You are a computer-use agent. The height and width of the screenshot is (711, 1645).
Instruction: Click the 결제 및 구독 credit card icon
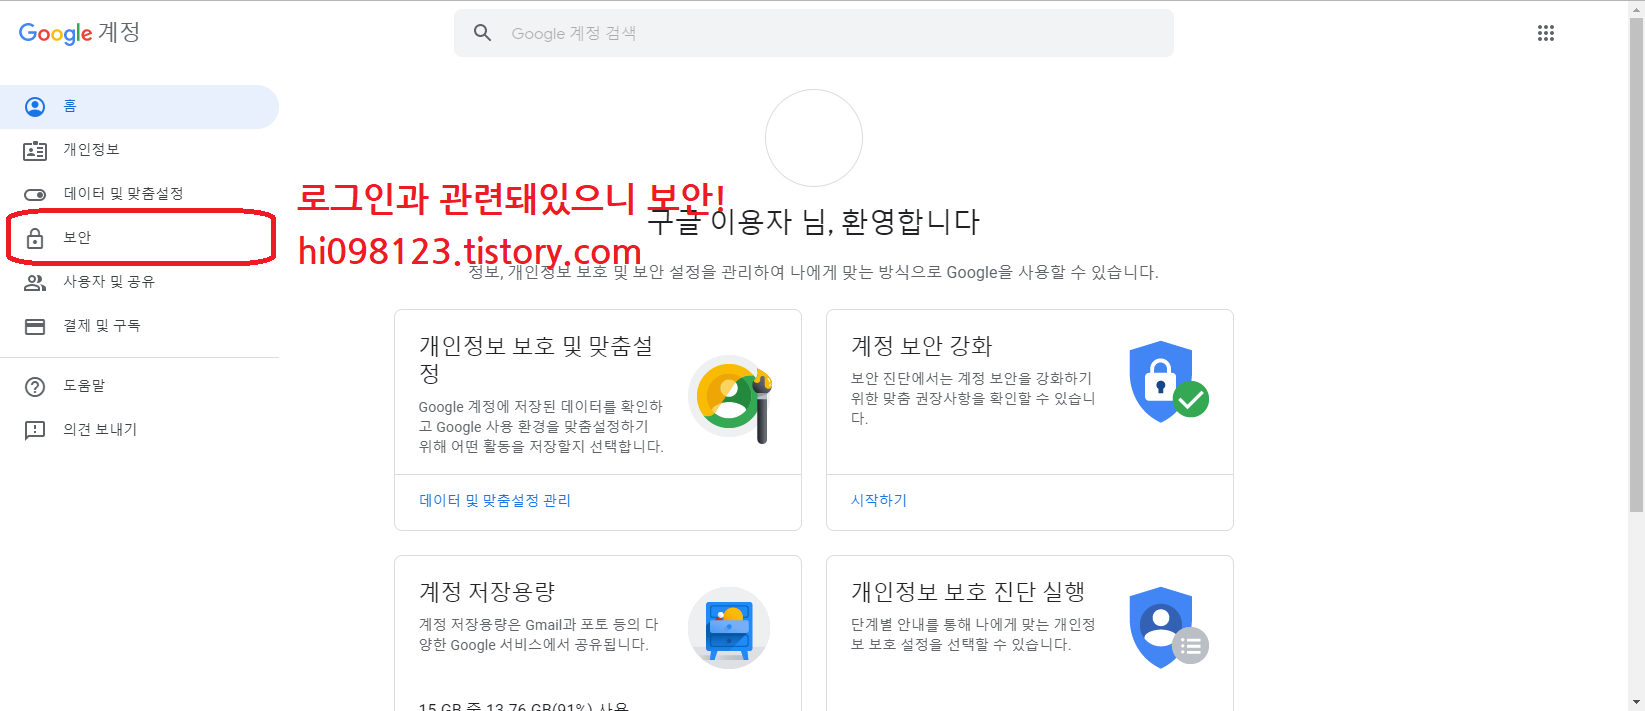[35, 327]
